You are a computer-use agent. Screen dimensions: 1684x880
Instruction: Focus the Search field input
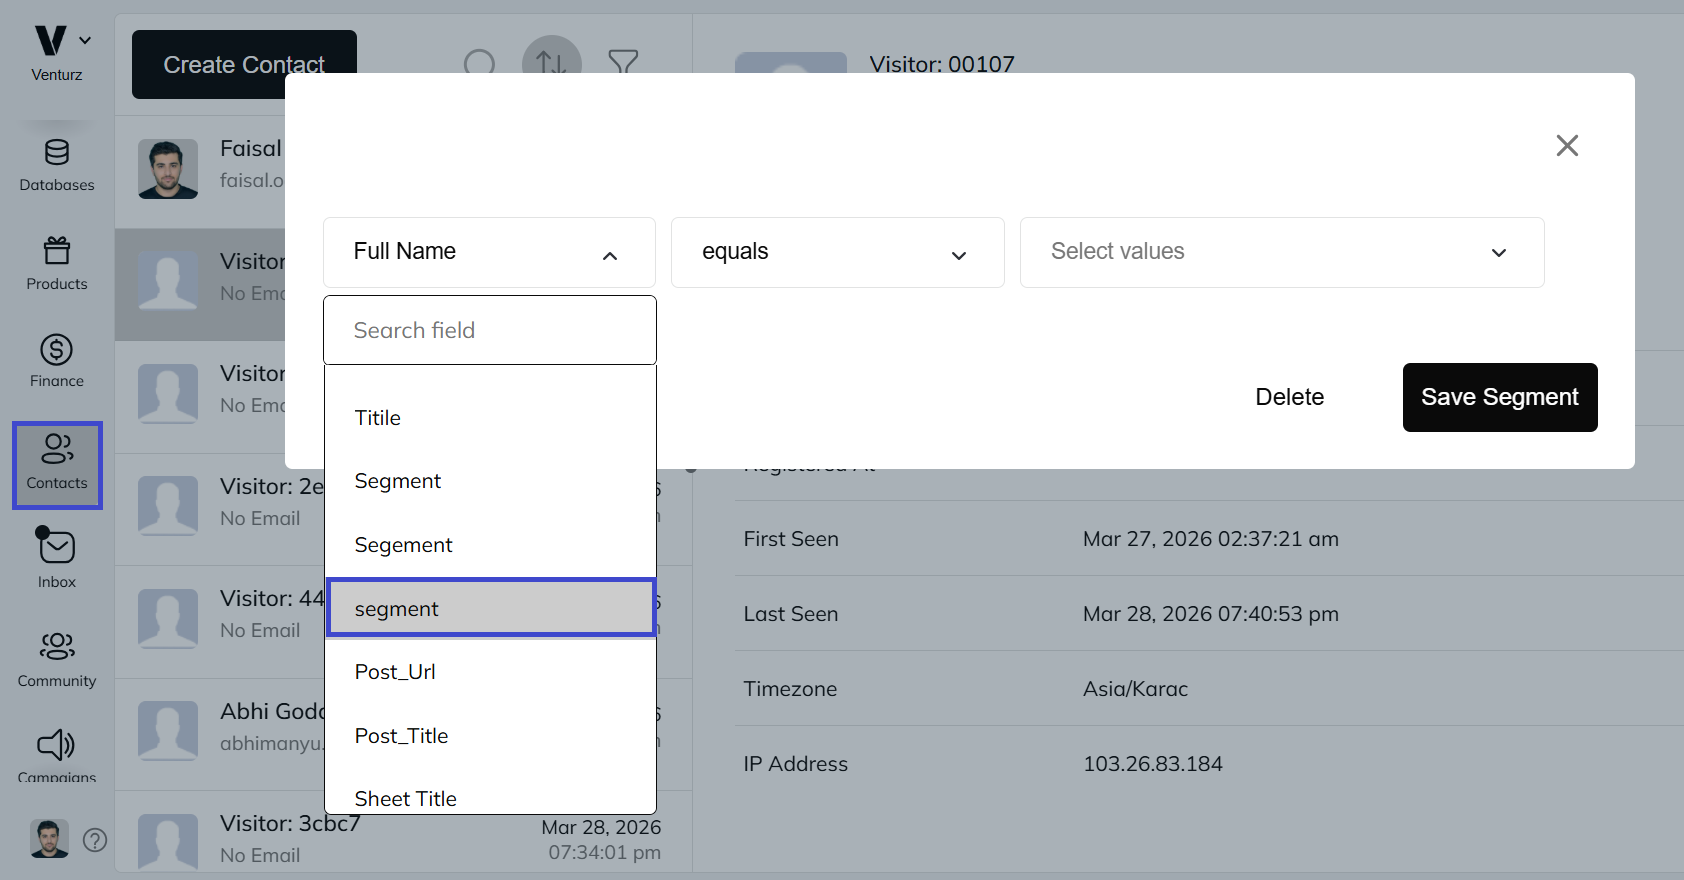coord(490,330)
